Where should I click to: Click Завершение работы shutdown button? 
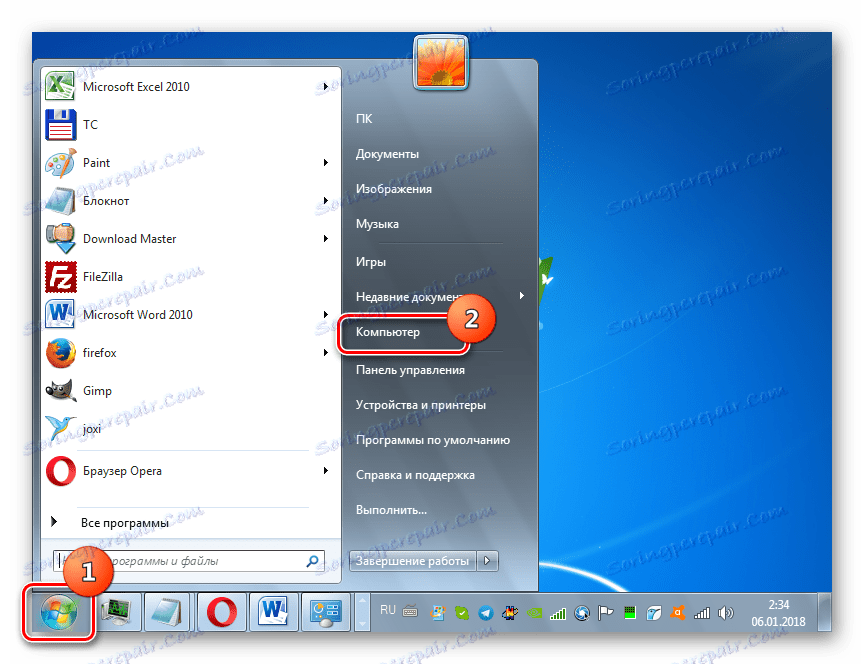(x=413, y=561)
